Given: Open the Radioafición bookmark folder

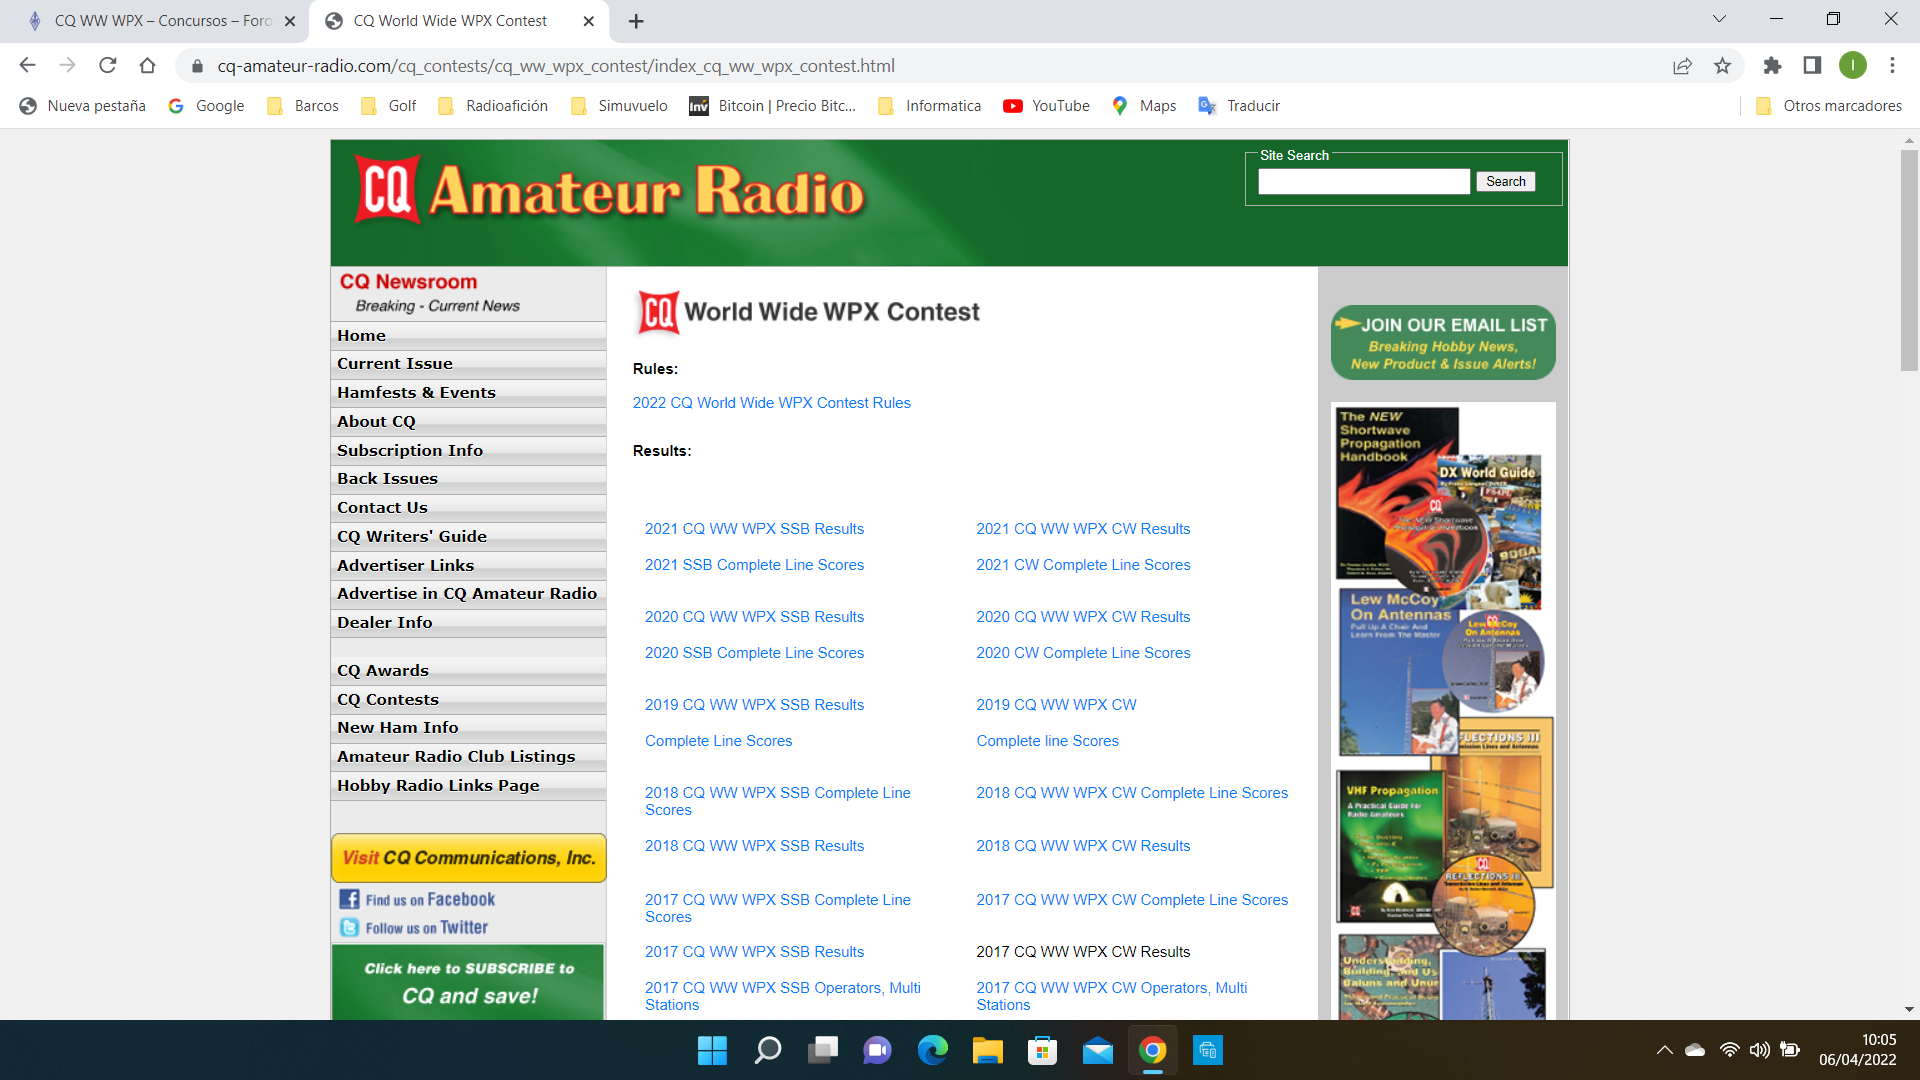Looking at the screenshot, I should [x=493, y=106].
